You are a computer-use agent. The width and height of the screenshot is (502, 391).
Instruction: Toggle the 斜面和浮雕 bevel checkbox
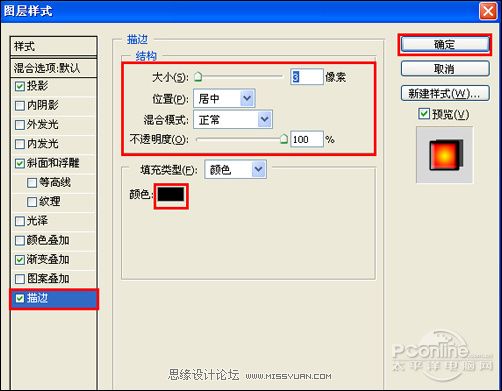(20, 164)
